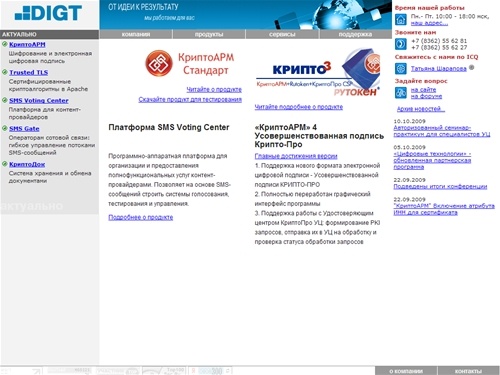This screenshot has height=375, width=500.
Task: Click the house icon under working hours
Action: [401, 20]
